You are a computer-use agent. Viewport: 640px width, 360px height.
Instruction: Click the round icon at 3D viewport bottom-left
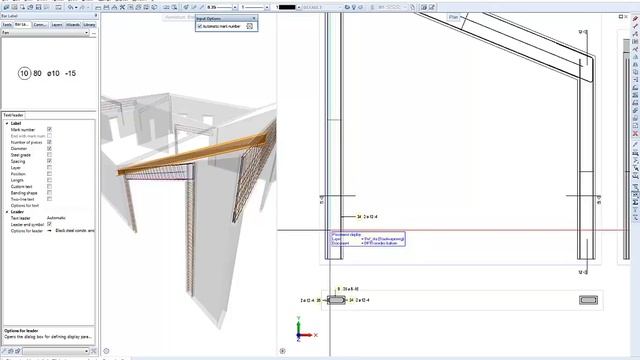107,351
